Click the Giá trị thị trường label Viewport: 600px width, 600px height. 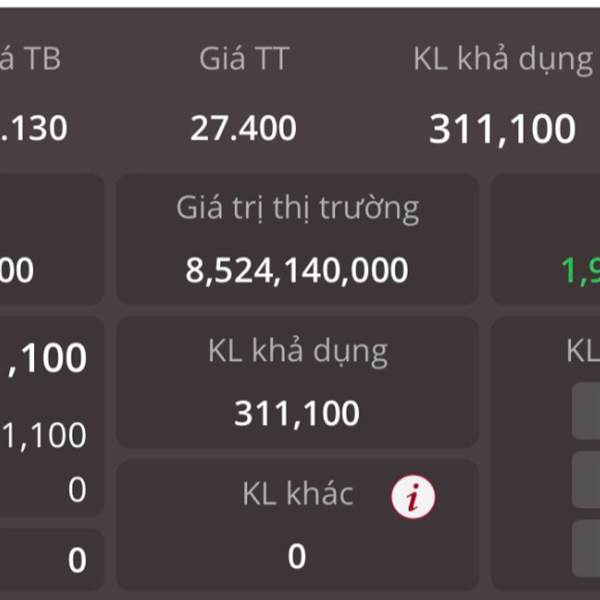[297, 208]
